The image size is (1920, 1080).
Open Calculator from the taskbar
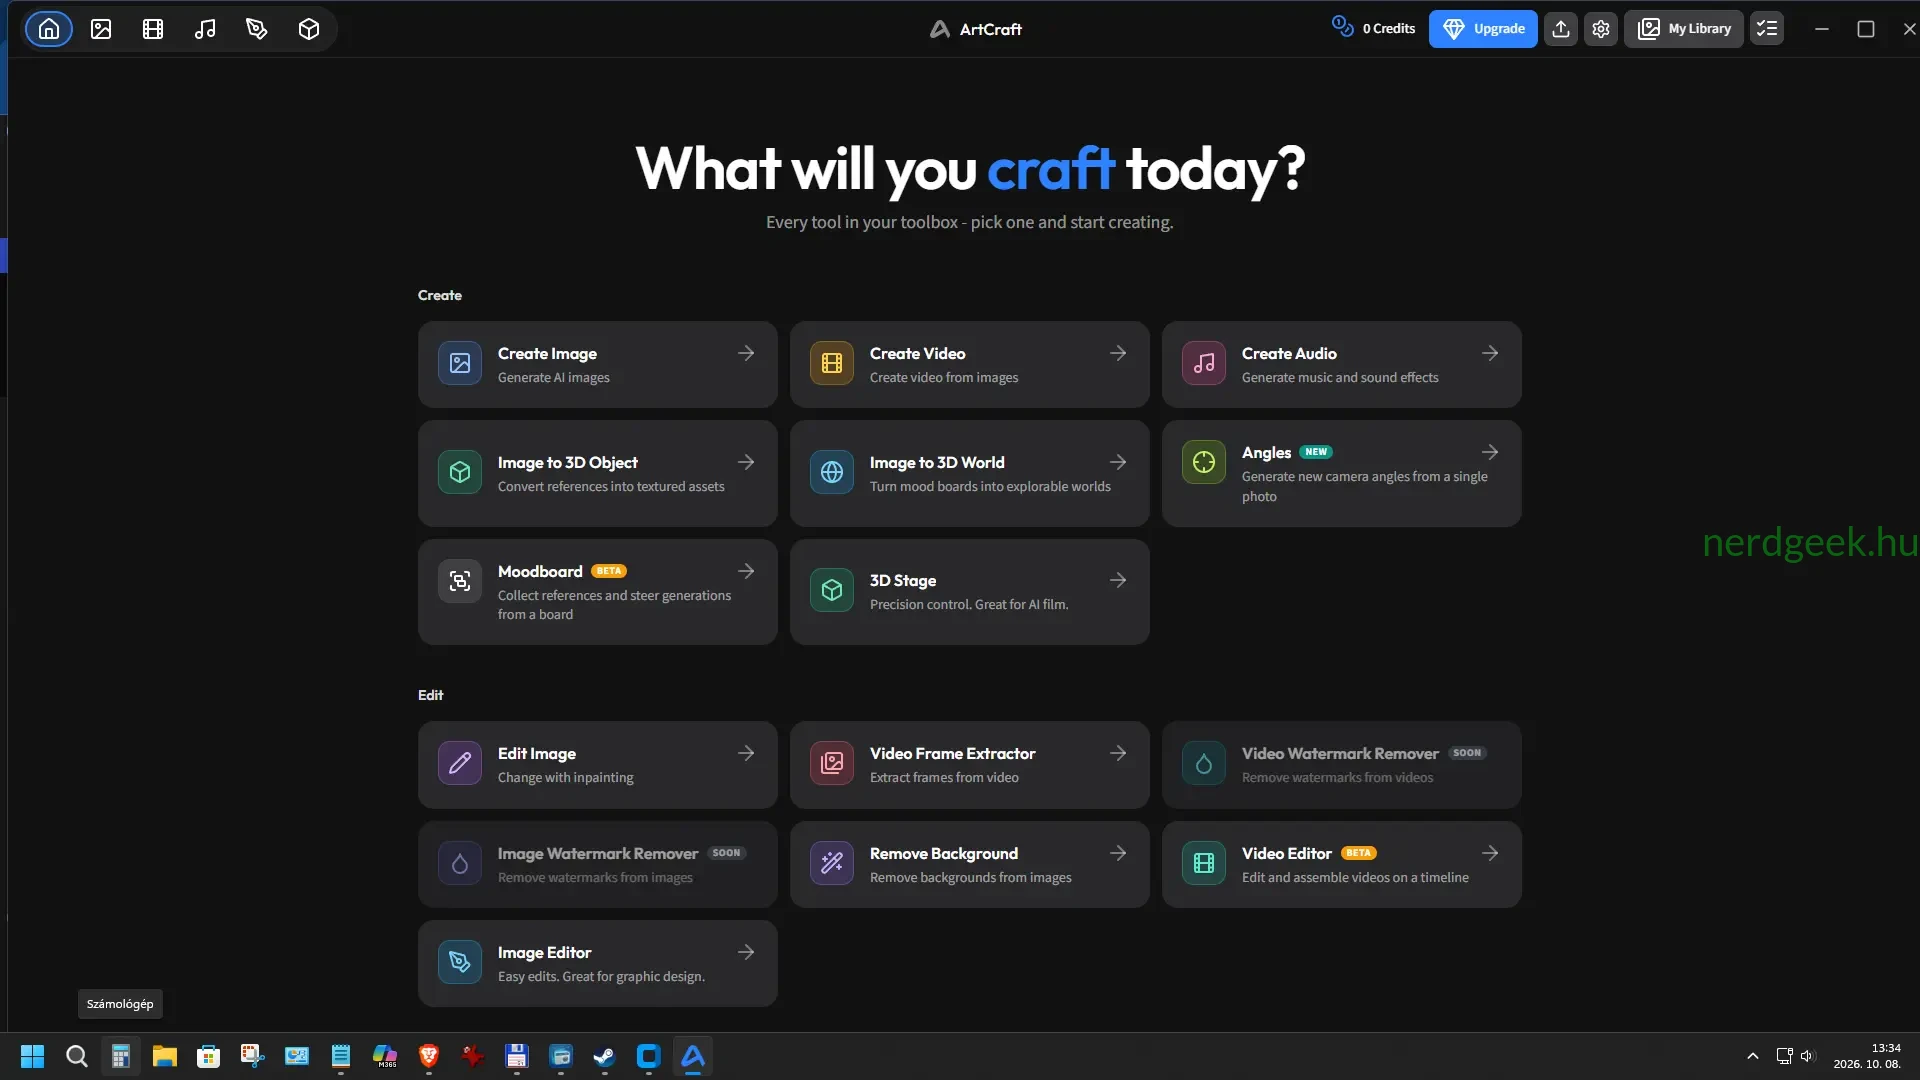click(120, 1056)
